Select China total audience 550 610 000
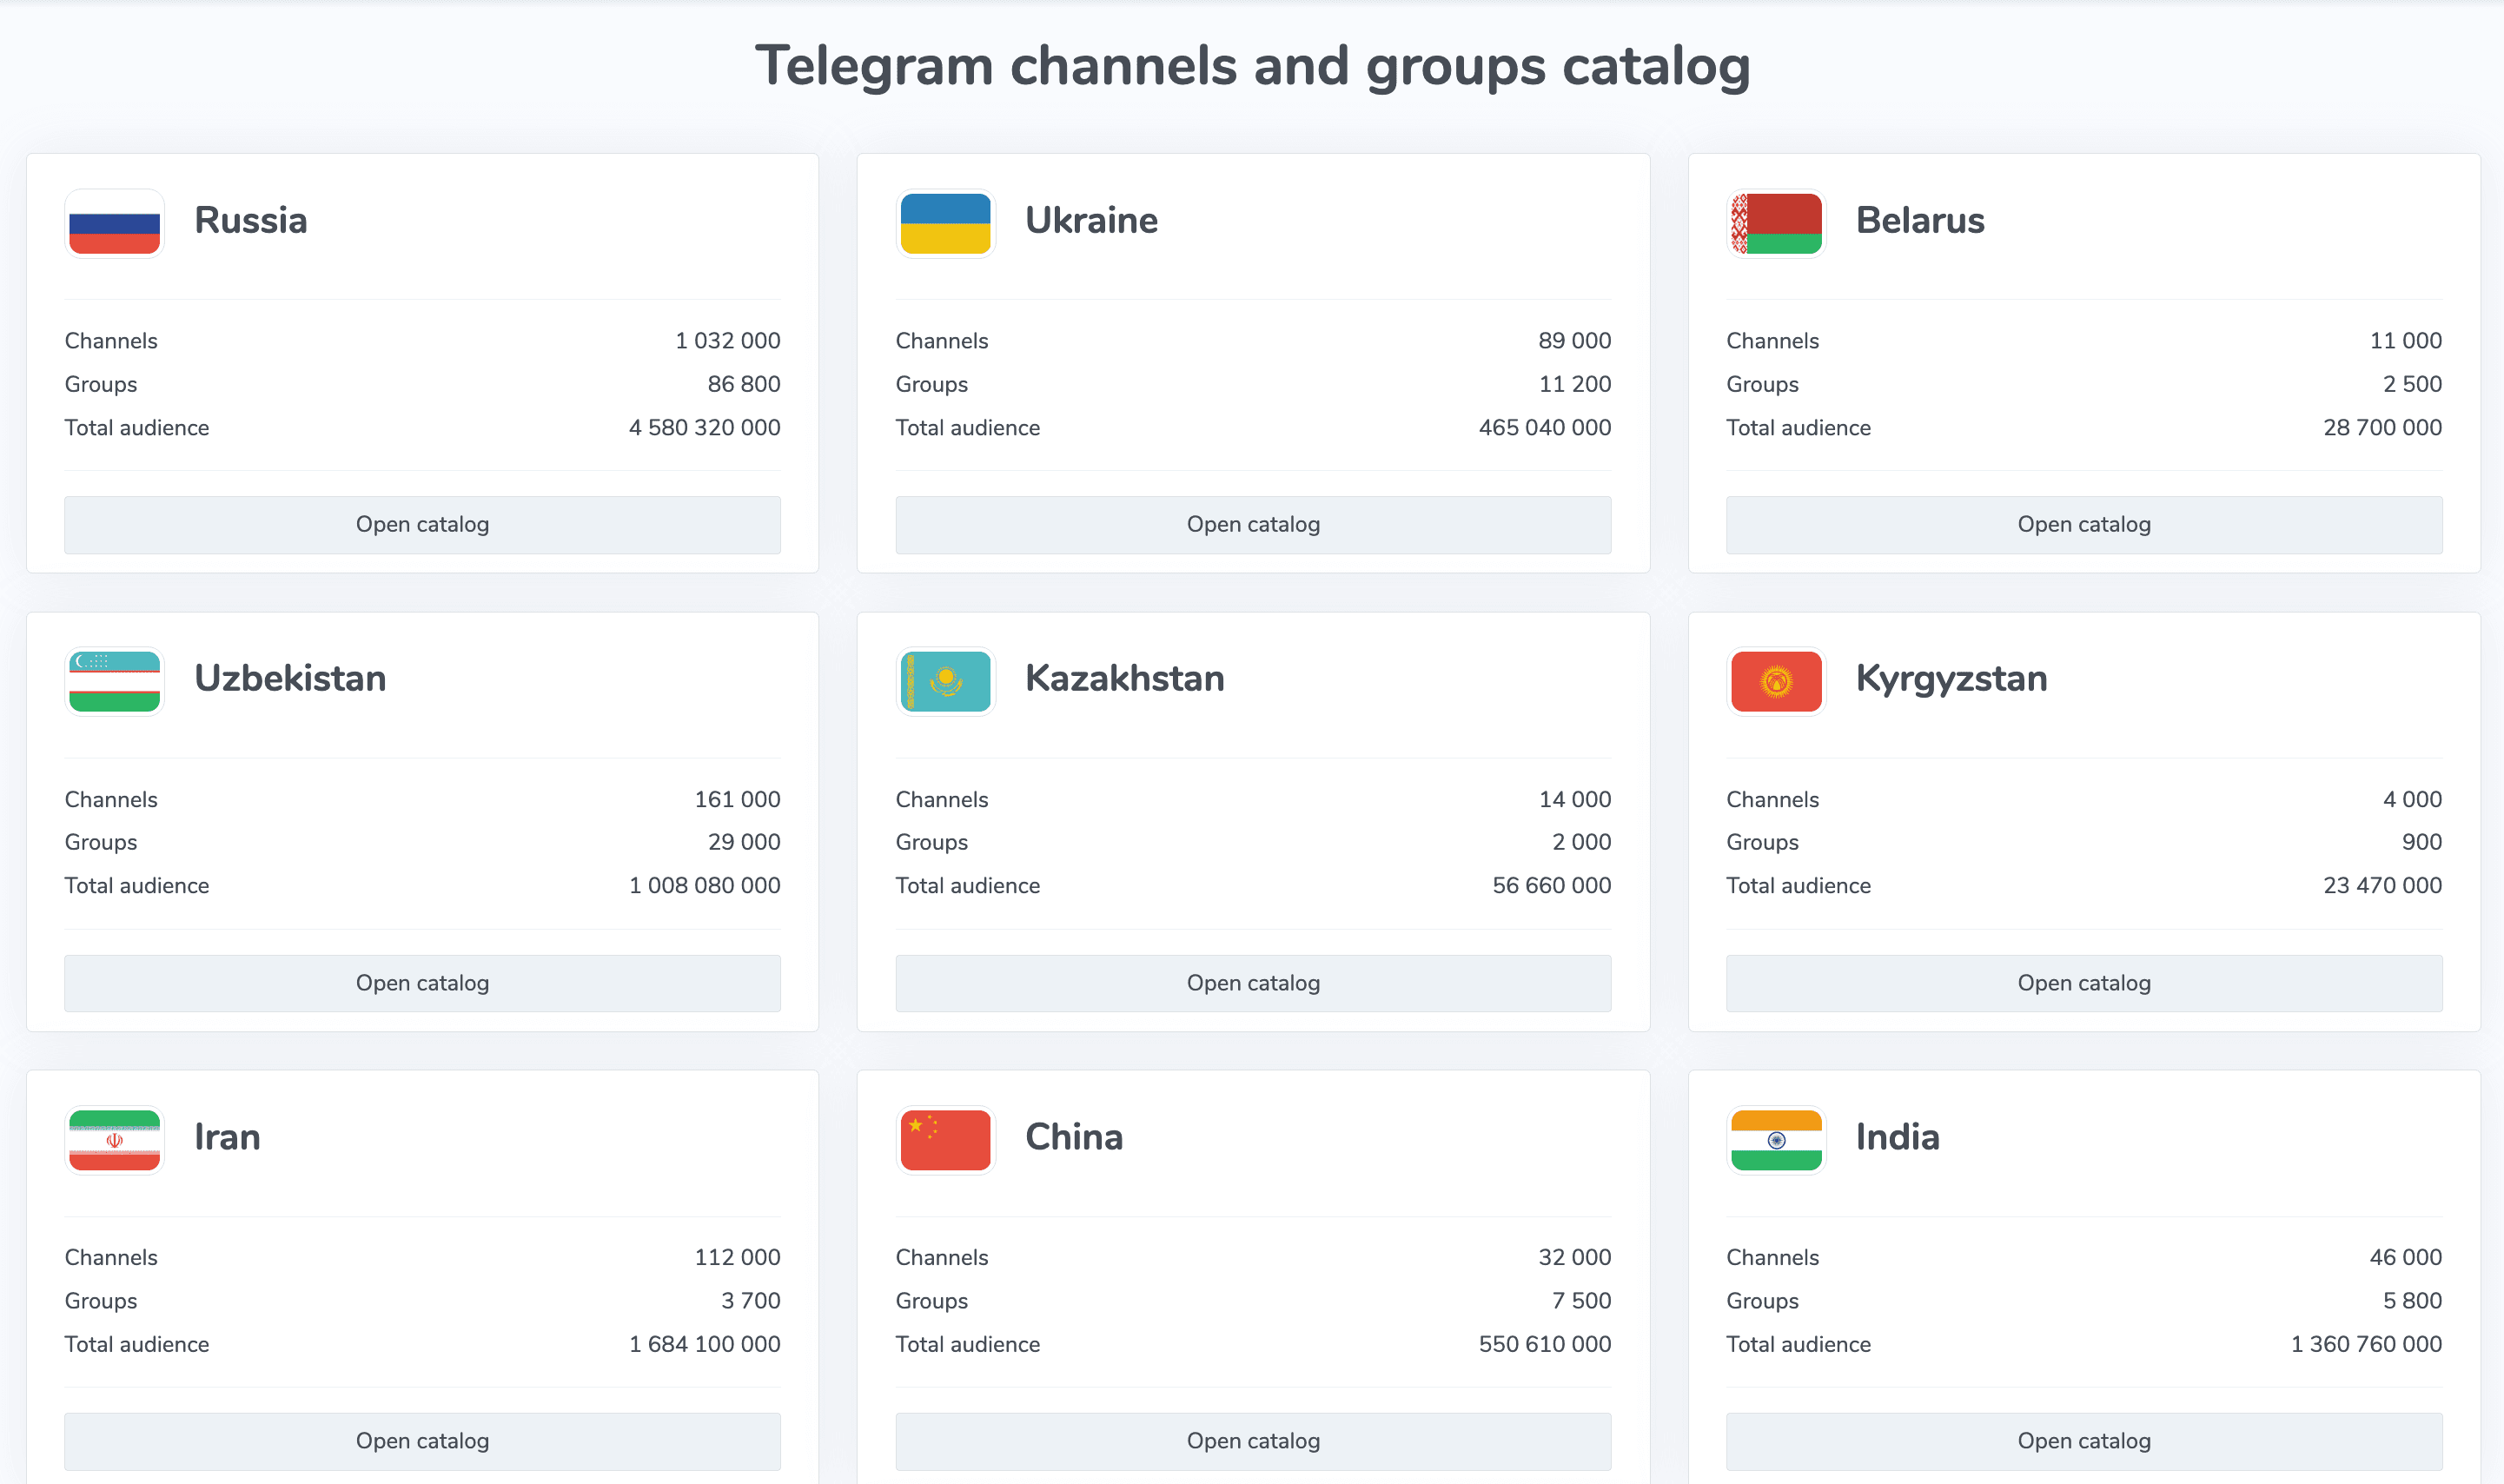The height and width of the screenshot is (1484, 2504). click(x=1544, y=1345)
